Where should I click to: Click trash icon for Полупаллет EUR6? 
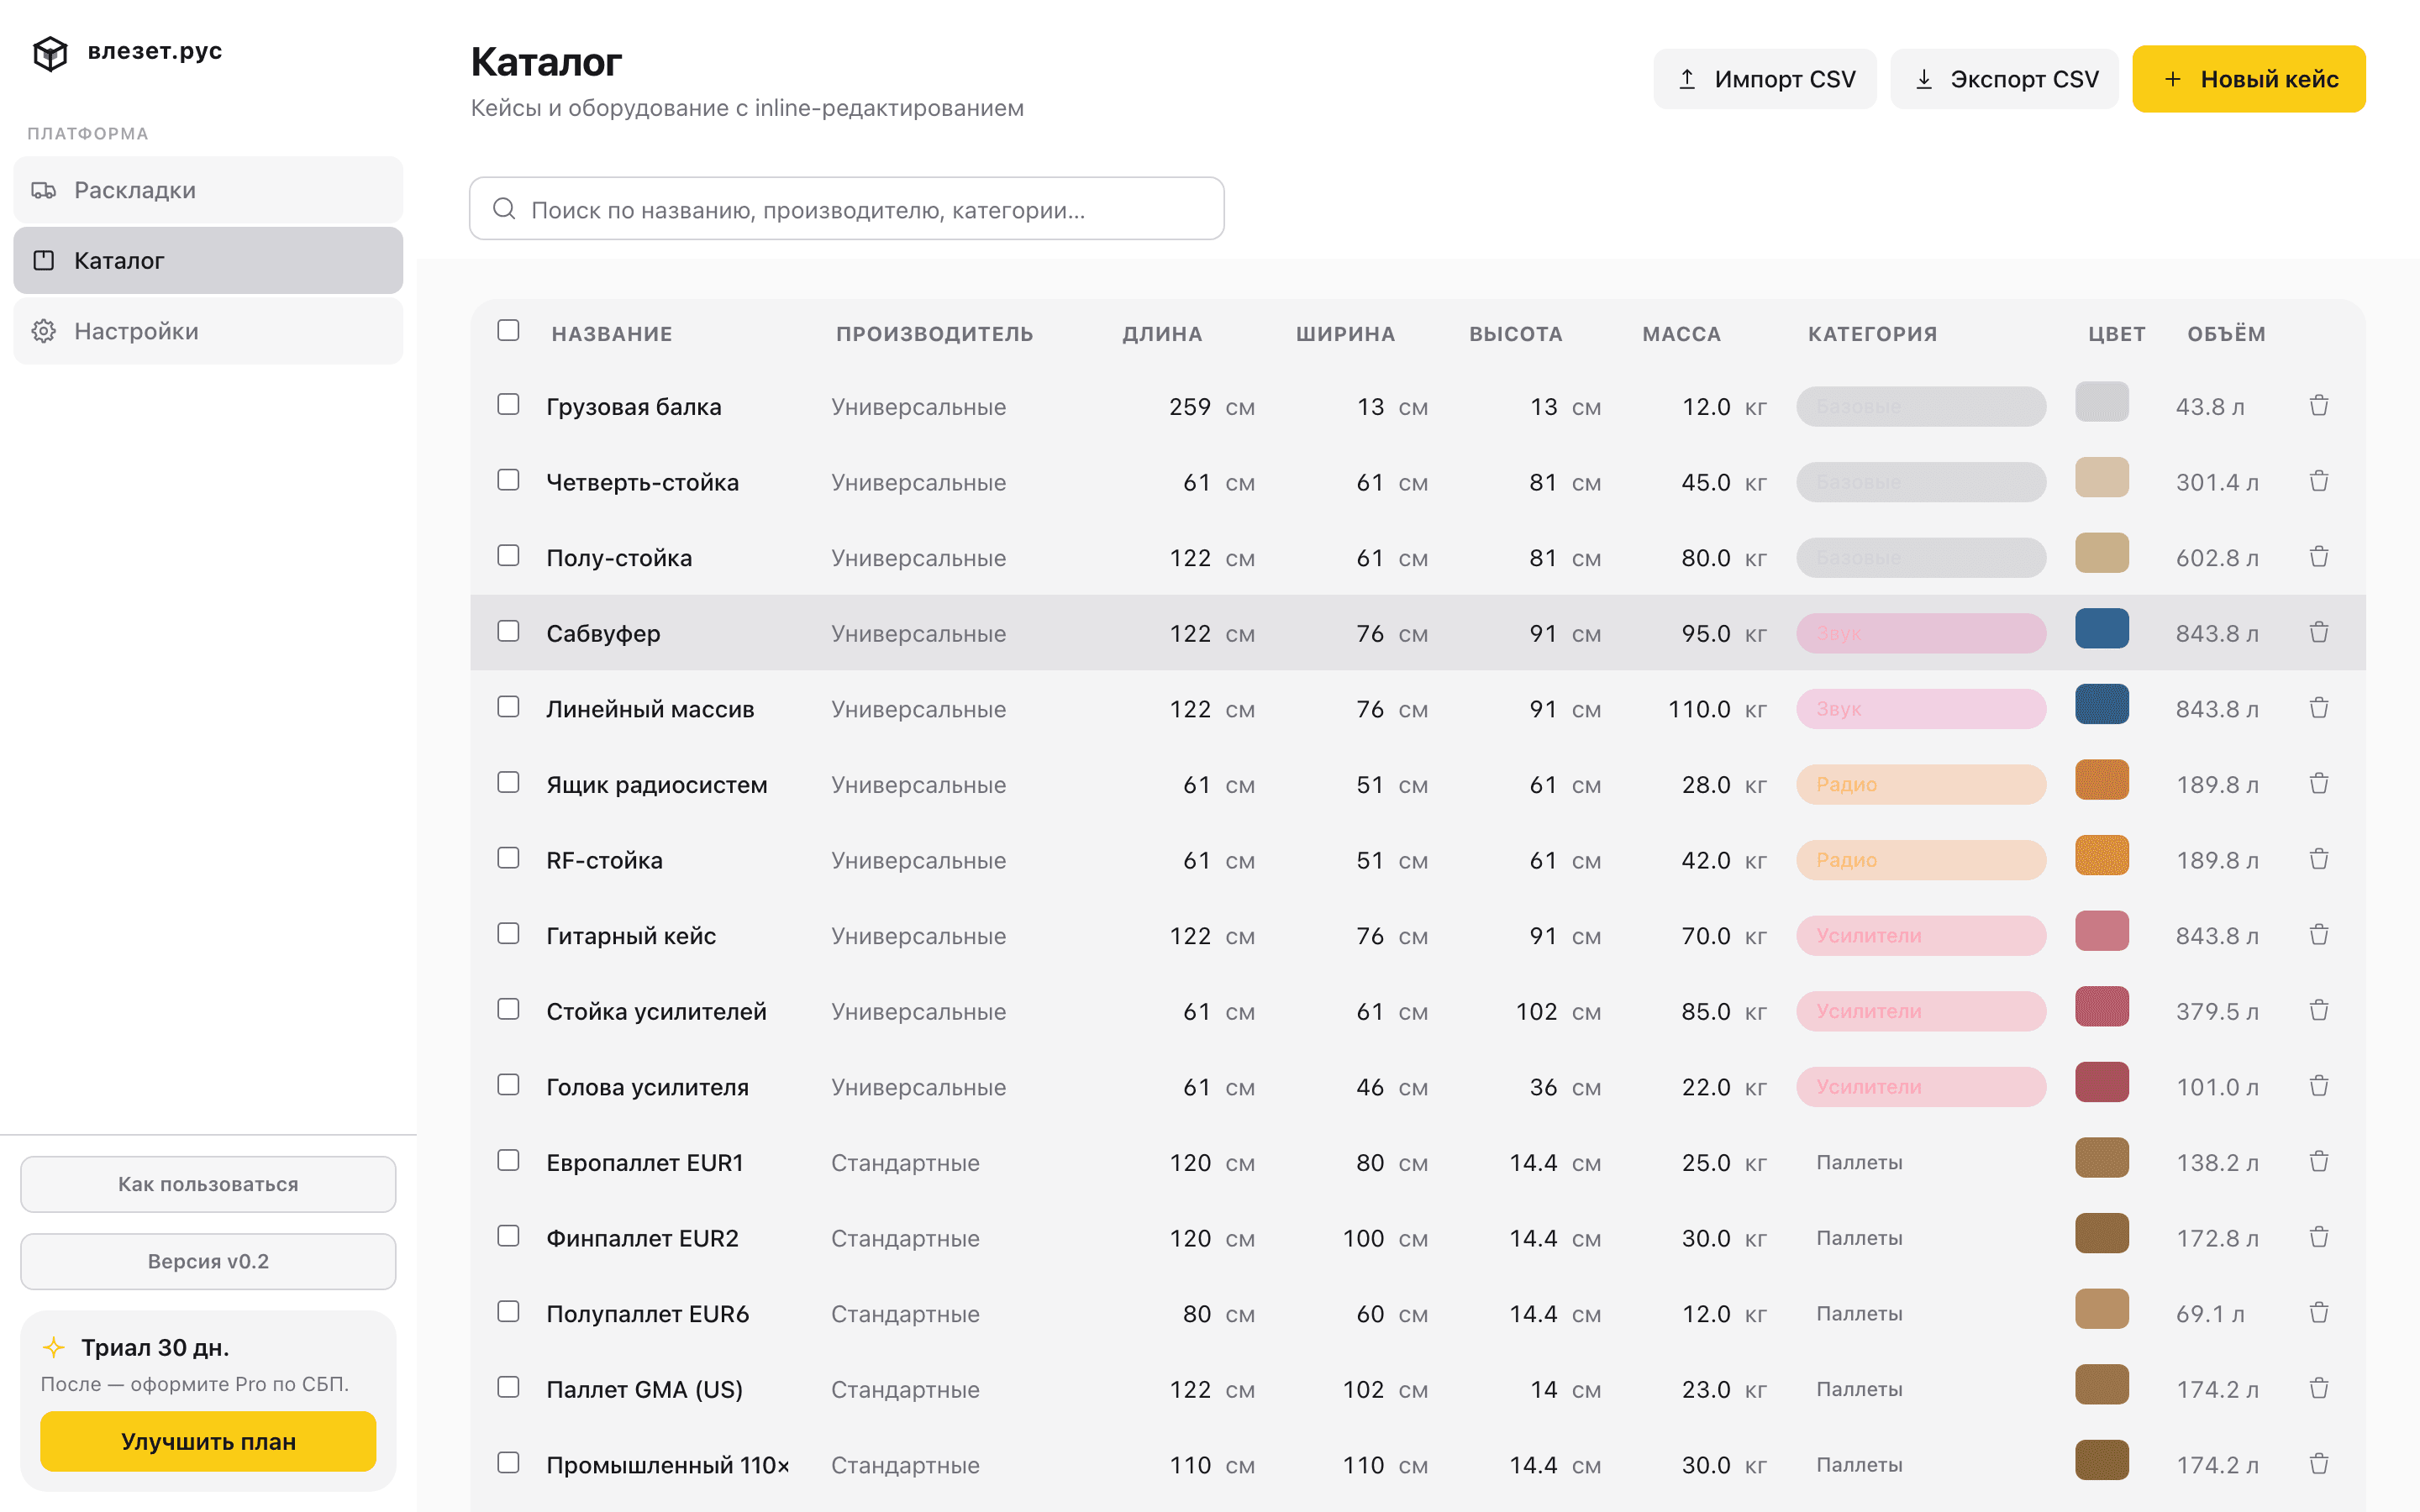click(2319, 1312)
